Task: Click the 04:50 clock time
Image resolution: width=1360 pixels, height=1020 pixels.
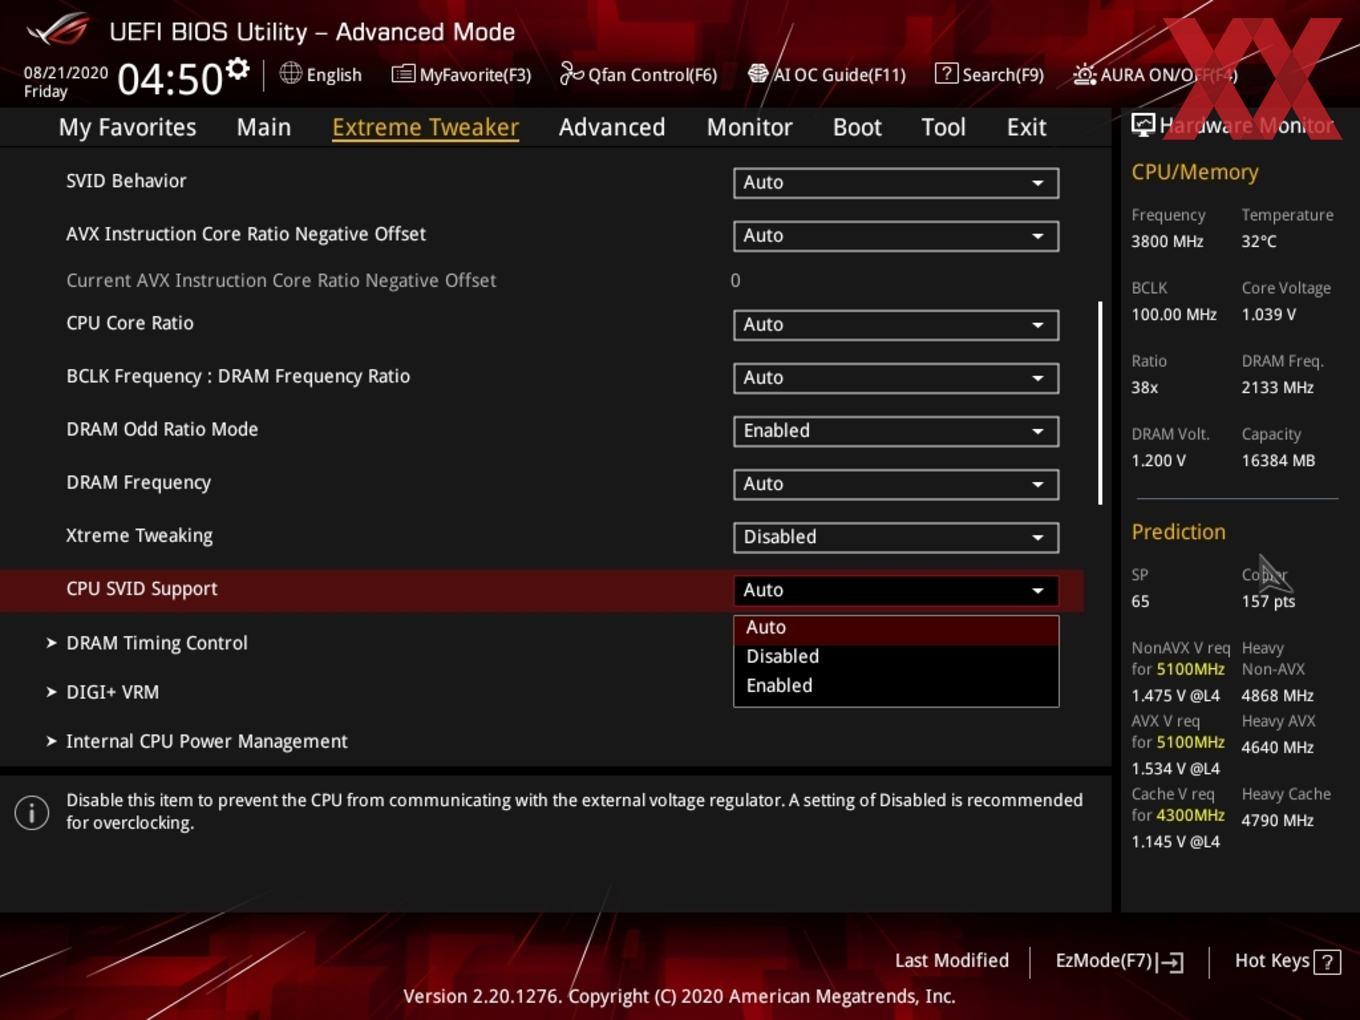Action: (x=169, y=79)
